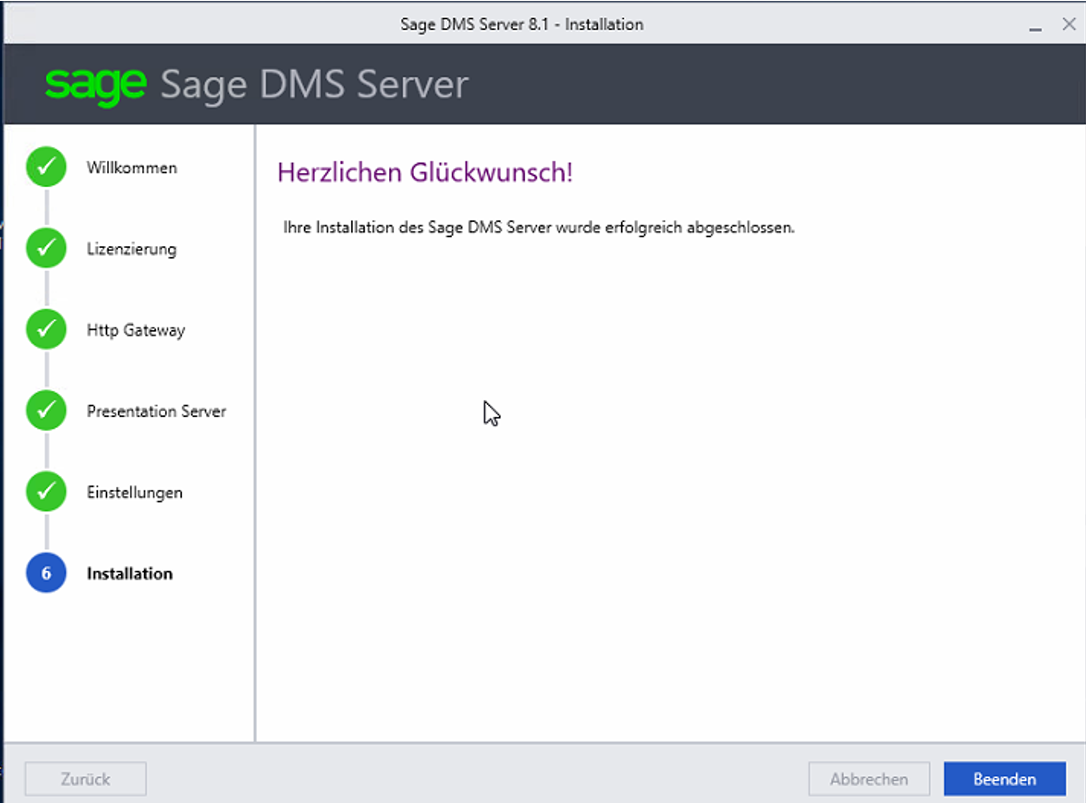Click the installation success message text
Viewport: 1086px width, 803px height.
[x=539, y=227]
